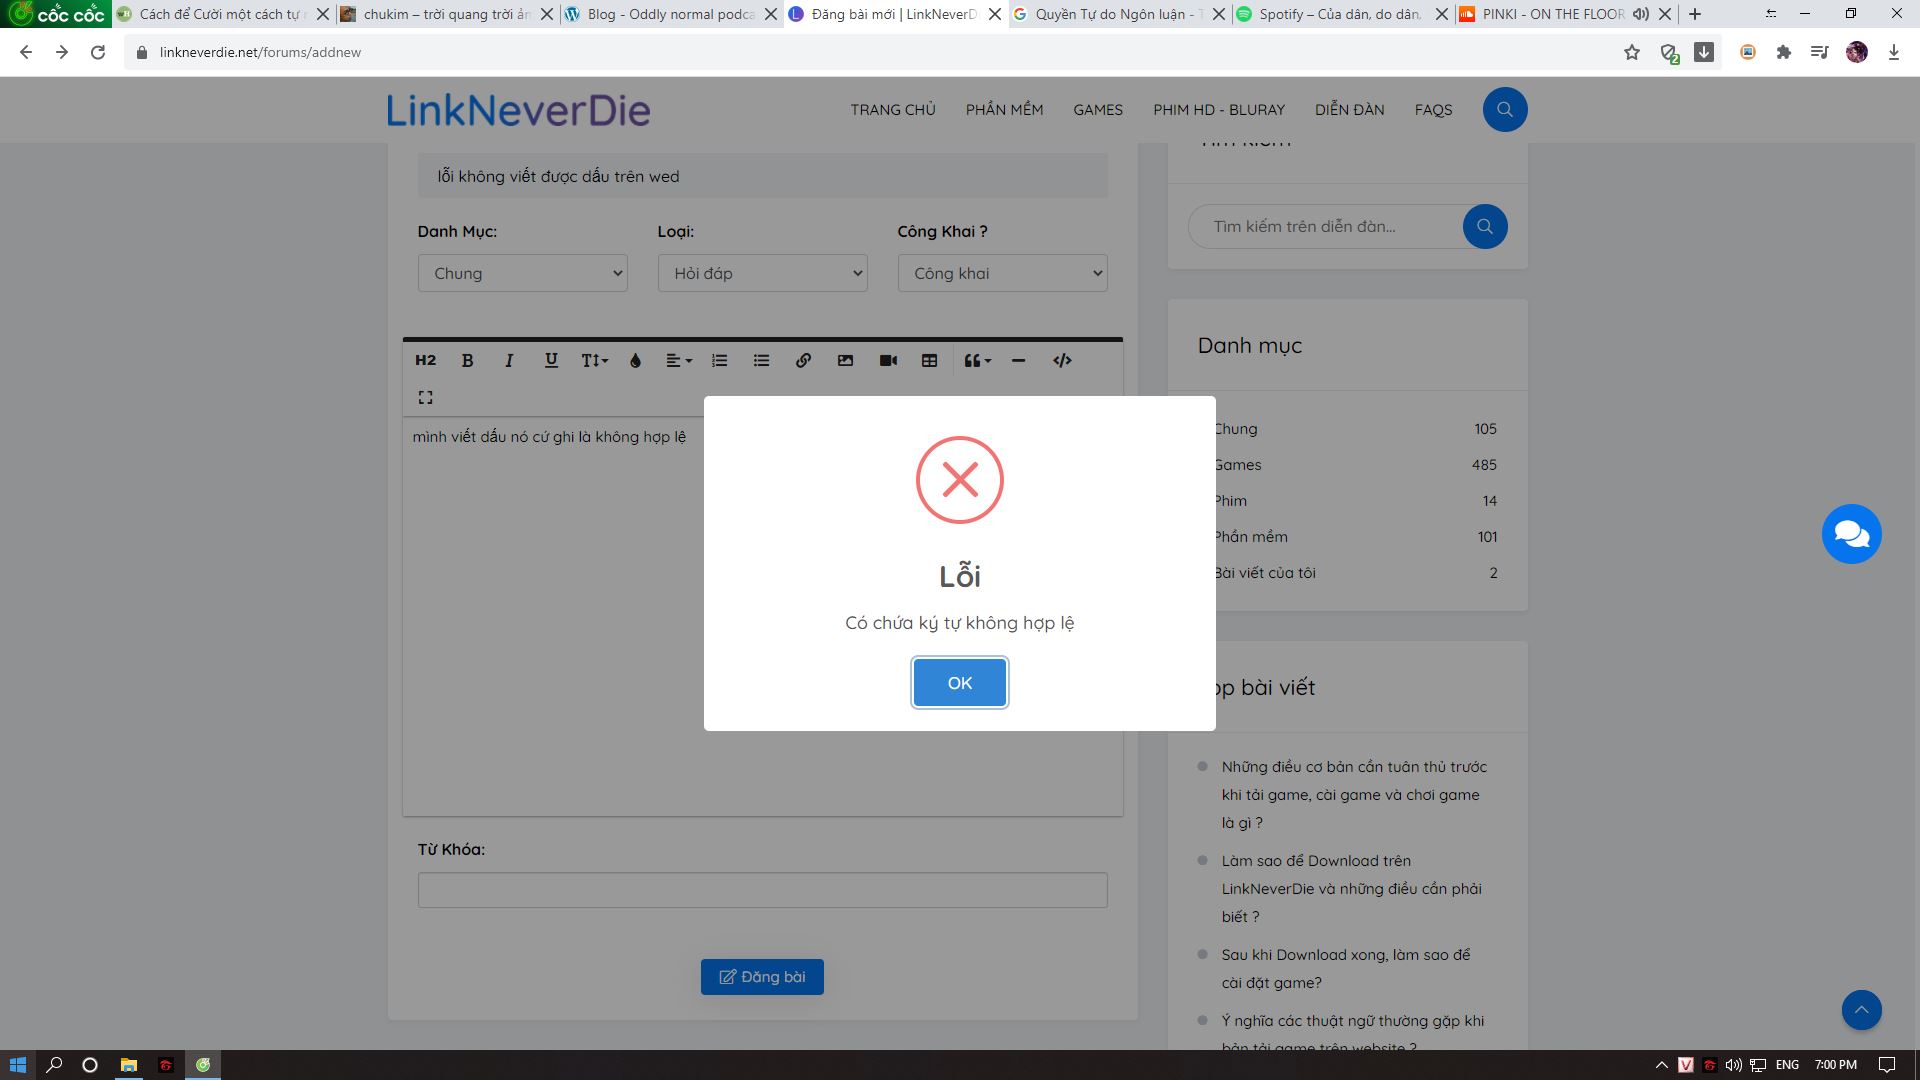The width and height of the screenshot is (1920, 1080).
Task: Open File Explorer from the taskbar
Action: [x=128, y=1065]
